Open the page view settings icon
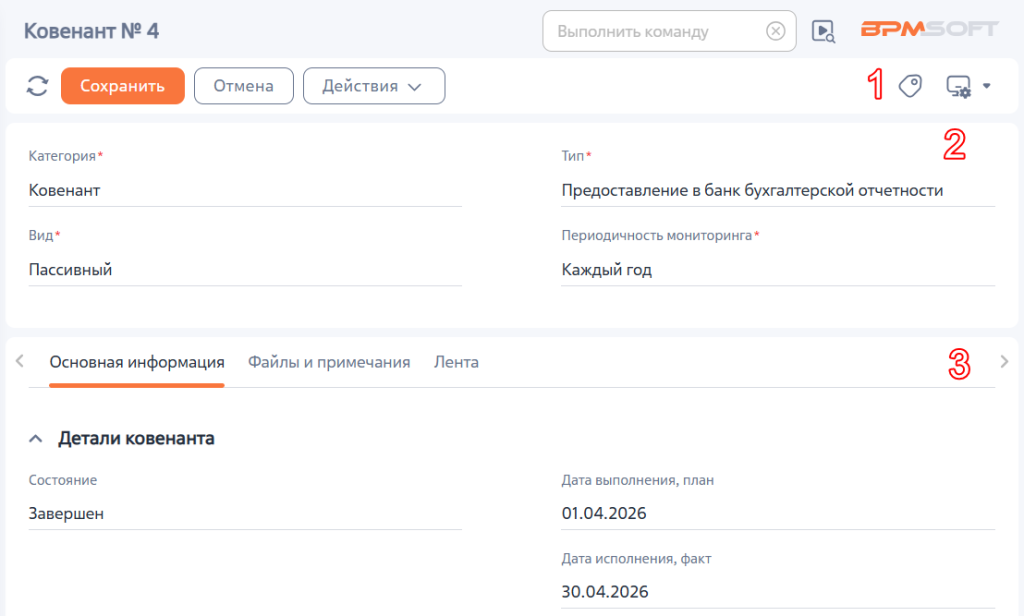 pyautogui.click(x=959, y=86)
